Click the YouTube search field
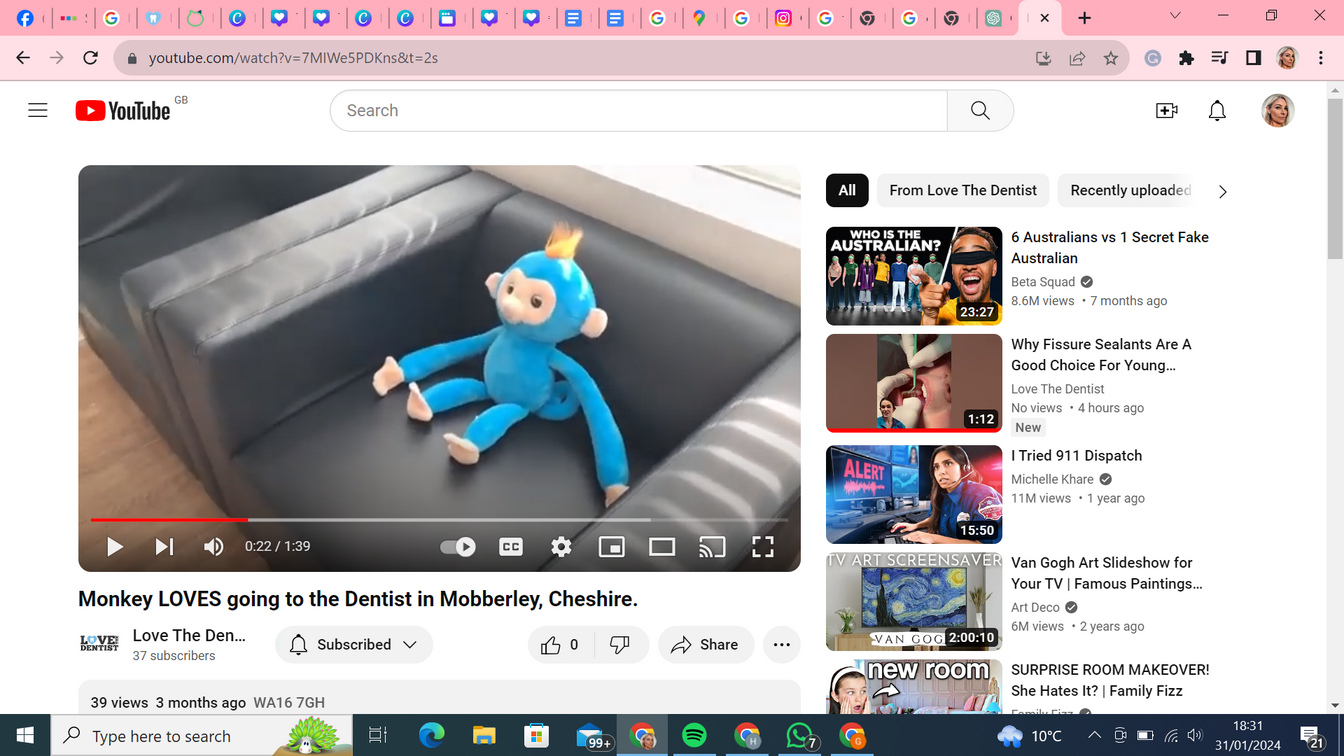The image size is (1344, 756). 638,111
